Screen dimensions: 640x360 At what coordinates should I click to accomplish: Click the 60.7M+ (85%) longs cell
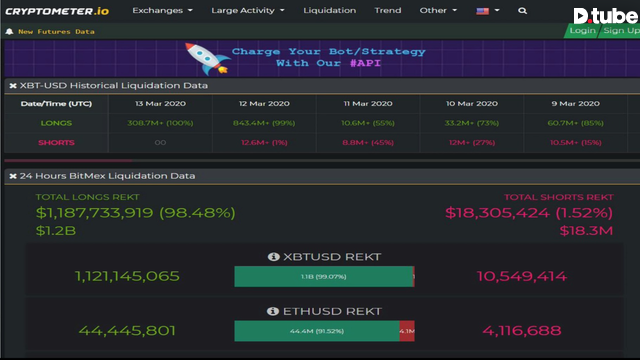coord(576,123)
